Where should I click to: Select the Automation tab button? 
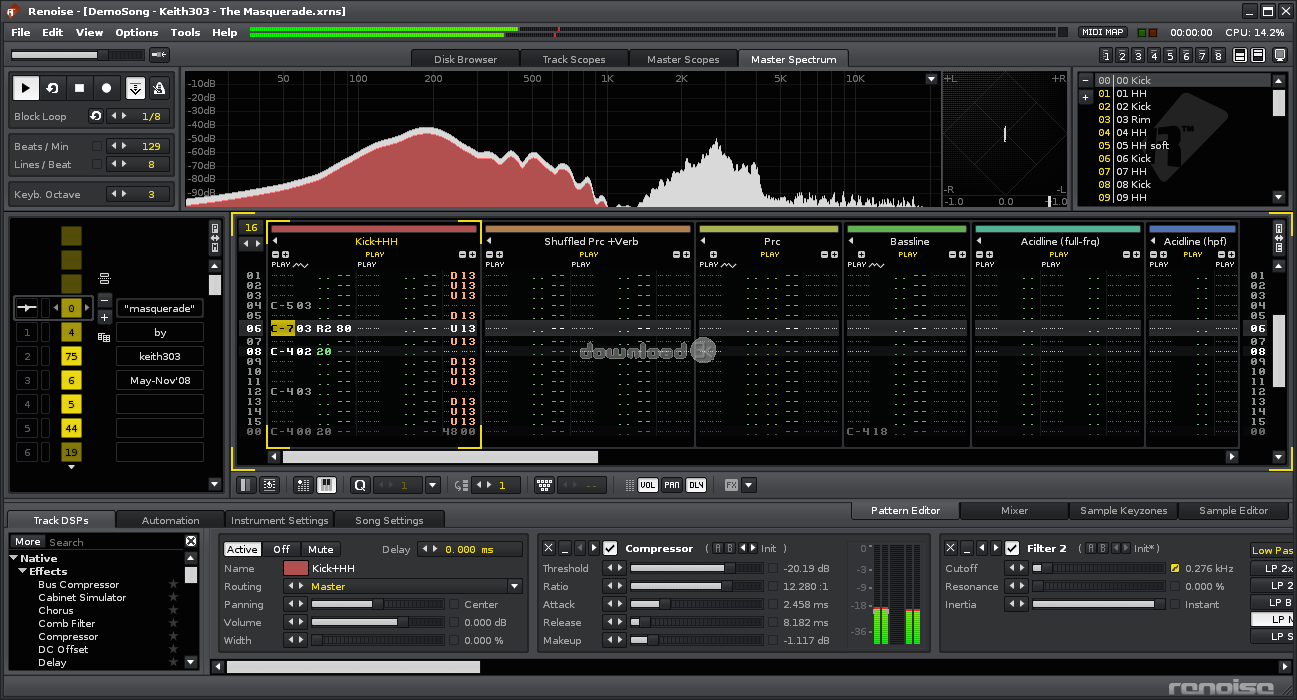point(171,520)
